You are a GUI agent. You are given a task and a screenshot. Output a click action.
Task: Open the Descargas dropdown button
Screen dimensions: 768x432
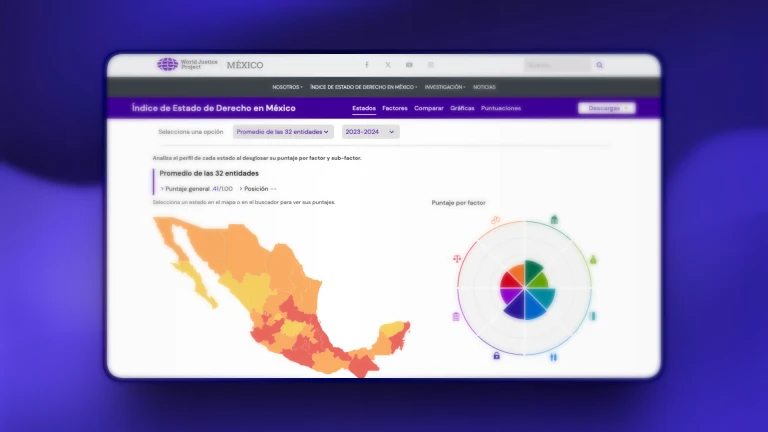coord(607,108)
